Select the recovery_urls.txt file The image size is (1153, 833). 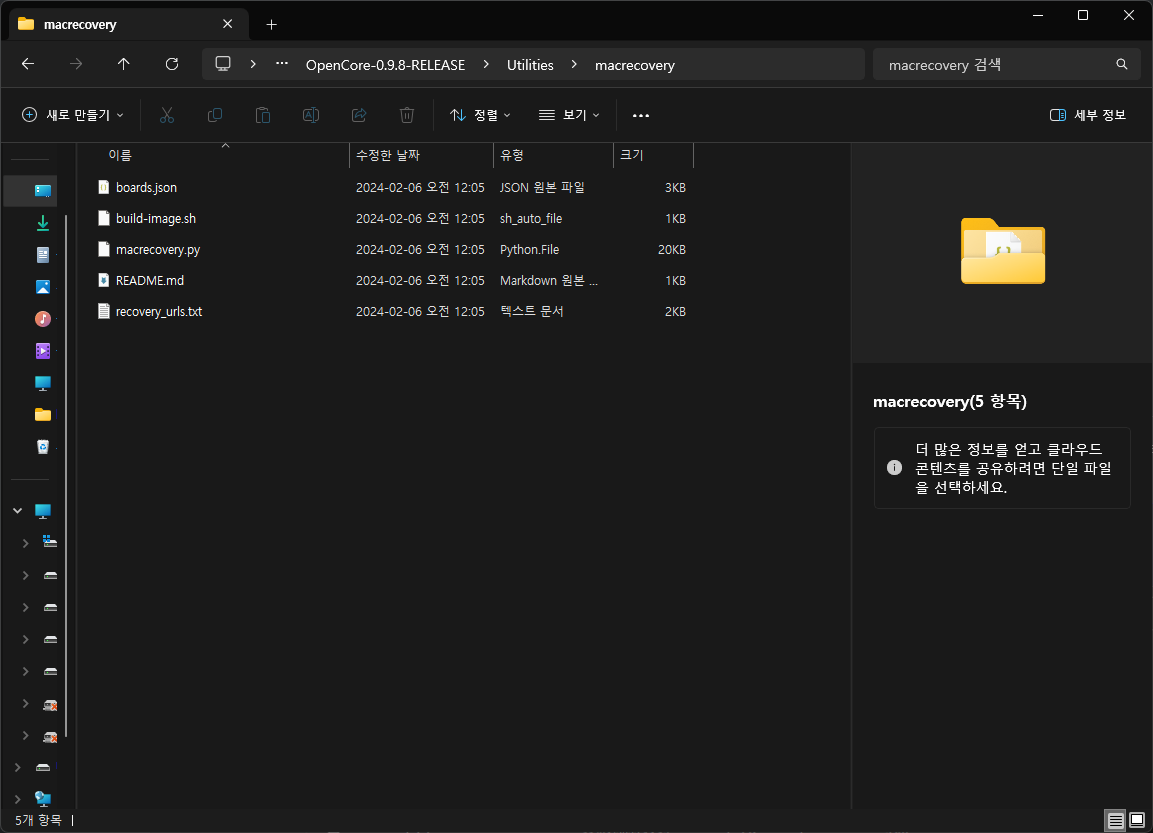(x=159, y=312)
